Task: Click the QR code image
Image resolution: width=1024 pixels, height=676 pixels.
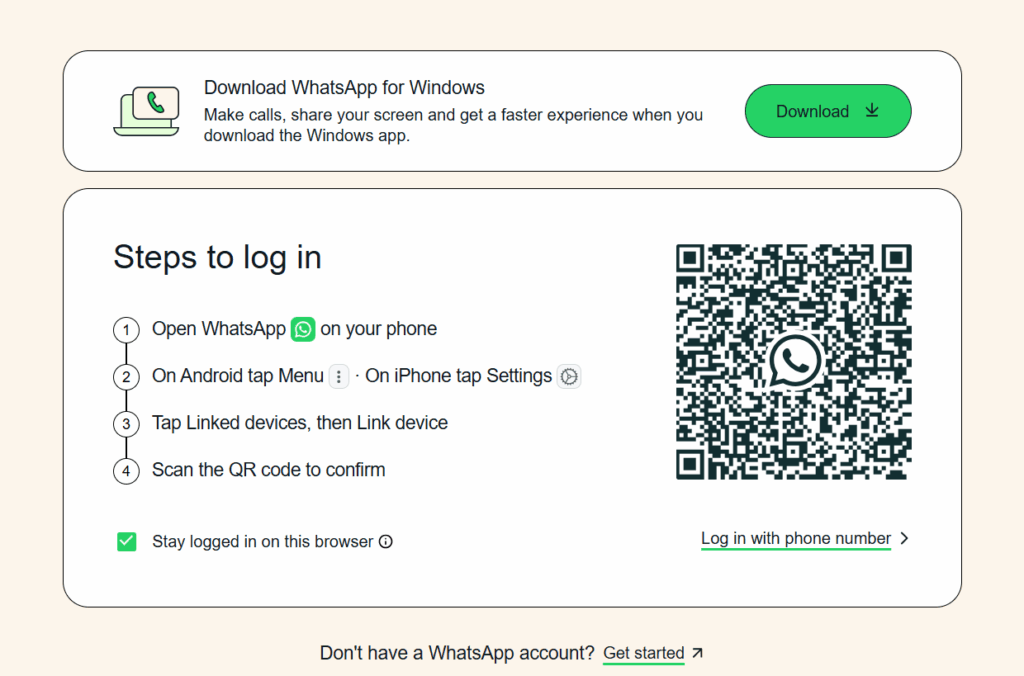Action: (x=793, y=362)
